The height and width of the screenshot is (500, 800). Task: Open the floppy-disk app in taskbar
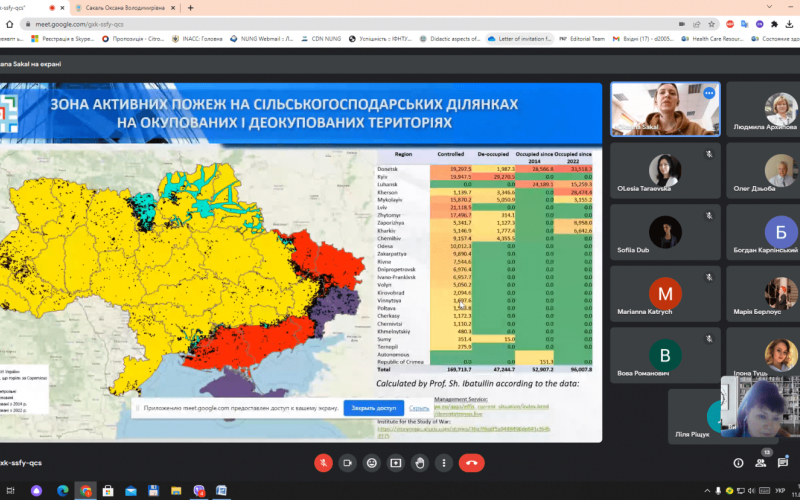point(153,491)
